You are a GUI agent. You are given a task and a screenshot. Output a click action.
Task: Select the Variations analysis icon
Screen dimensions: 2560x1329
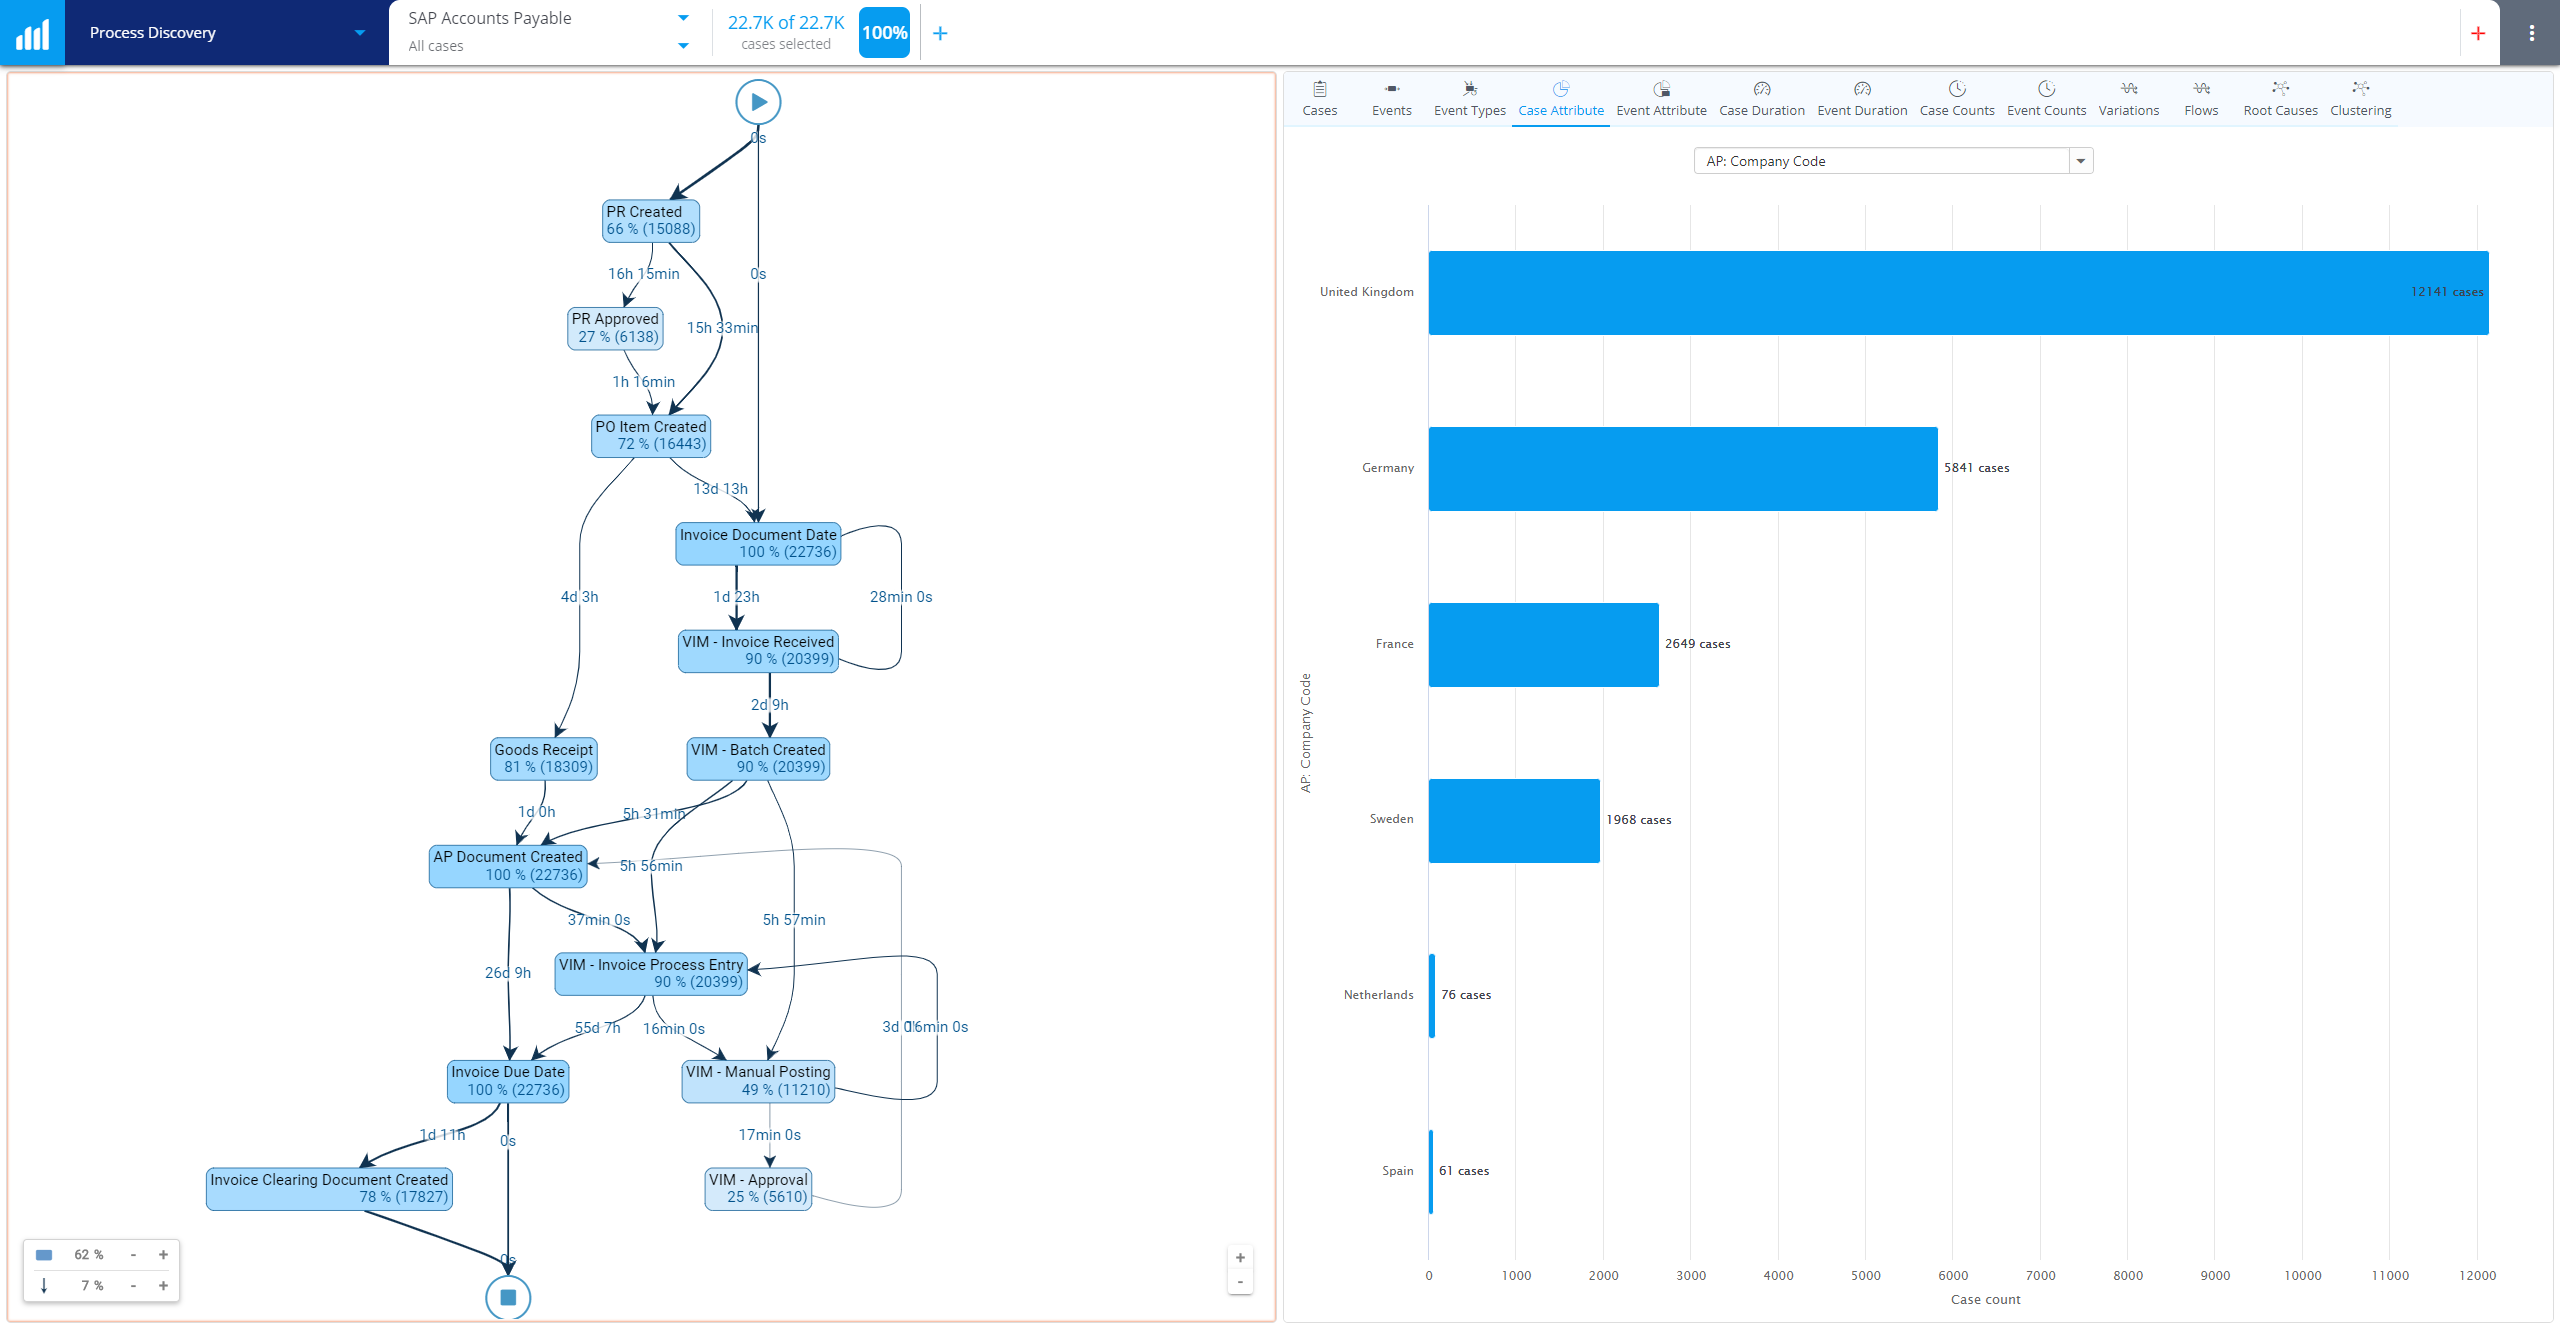click(x=2128, y=97)
